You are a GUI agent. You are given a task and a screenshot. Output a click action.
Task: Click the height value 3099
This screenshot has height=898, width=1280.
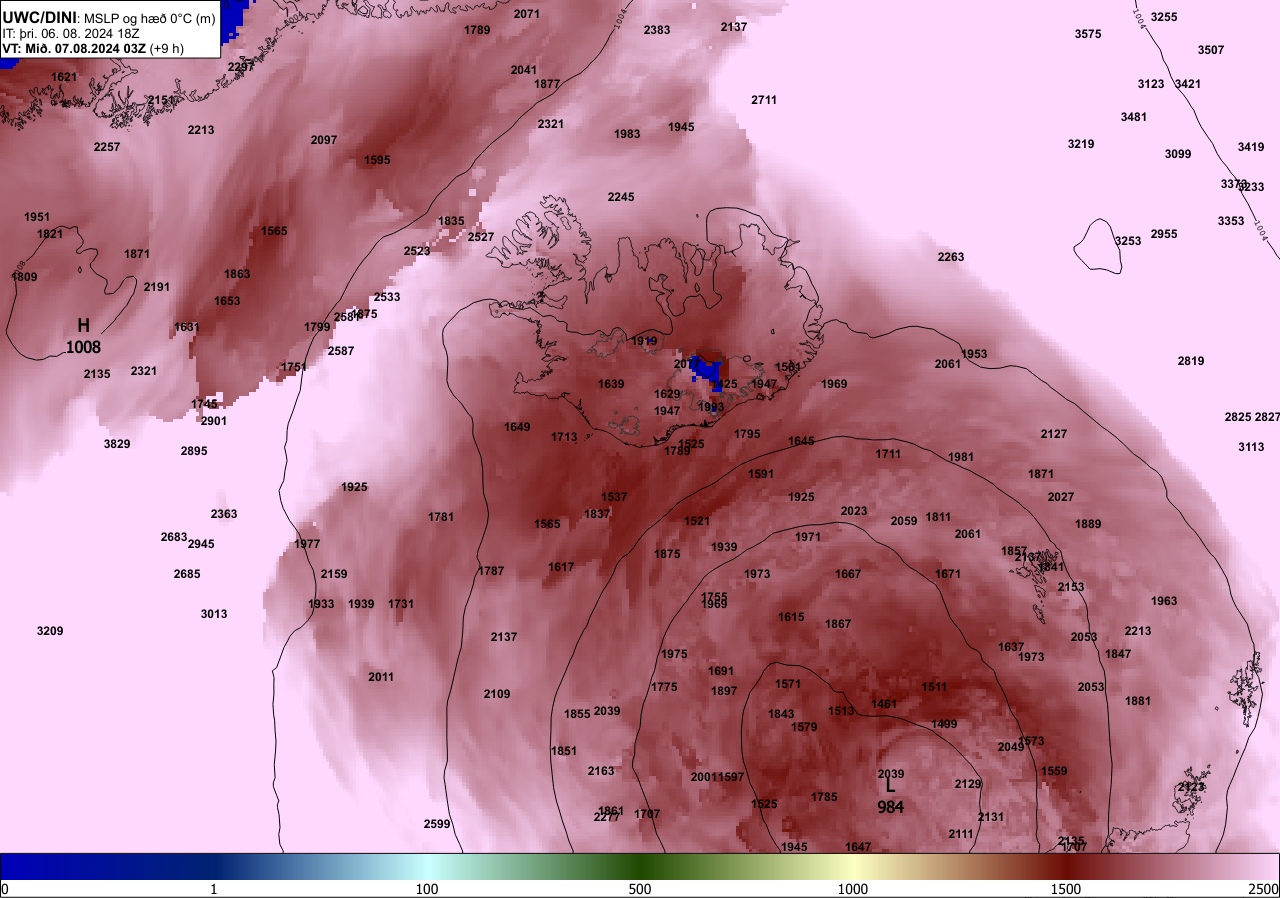pos(1178,154)
